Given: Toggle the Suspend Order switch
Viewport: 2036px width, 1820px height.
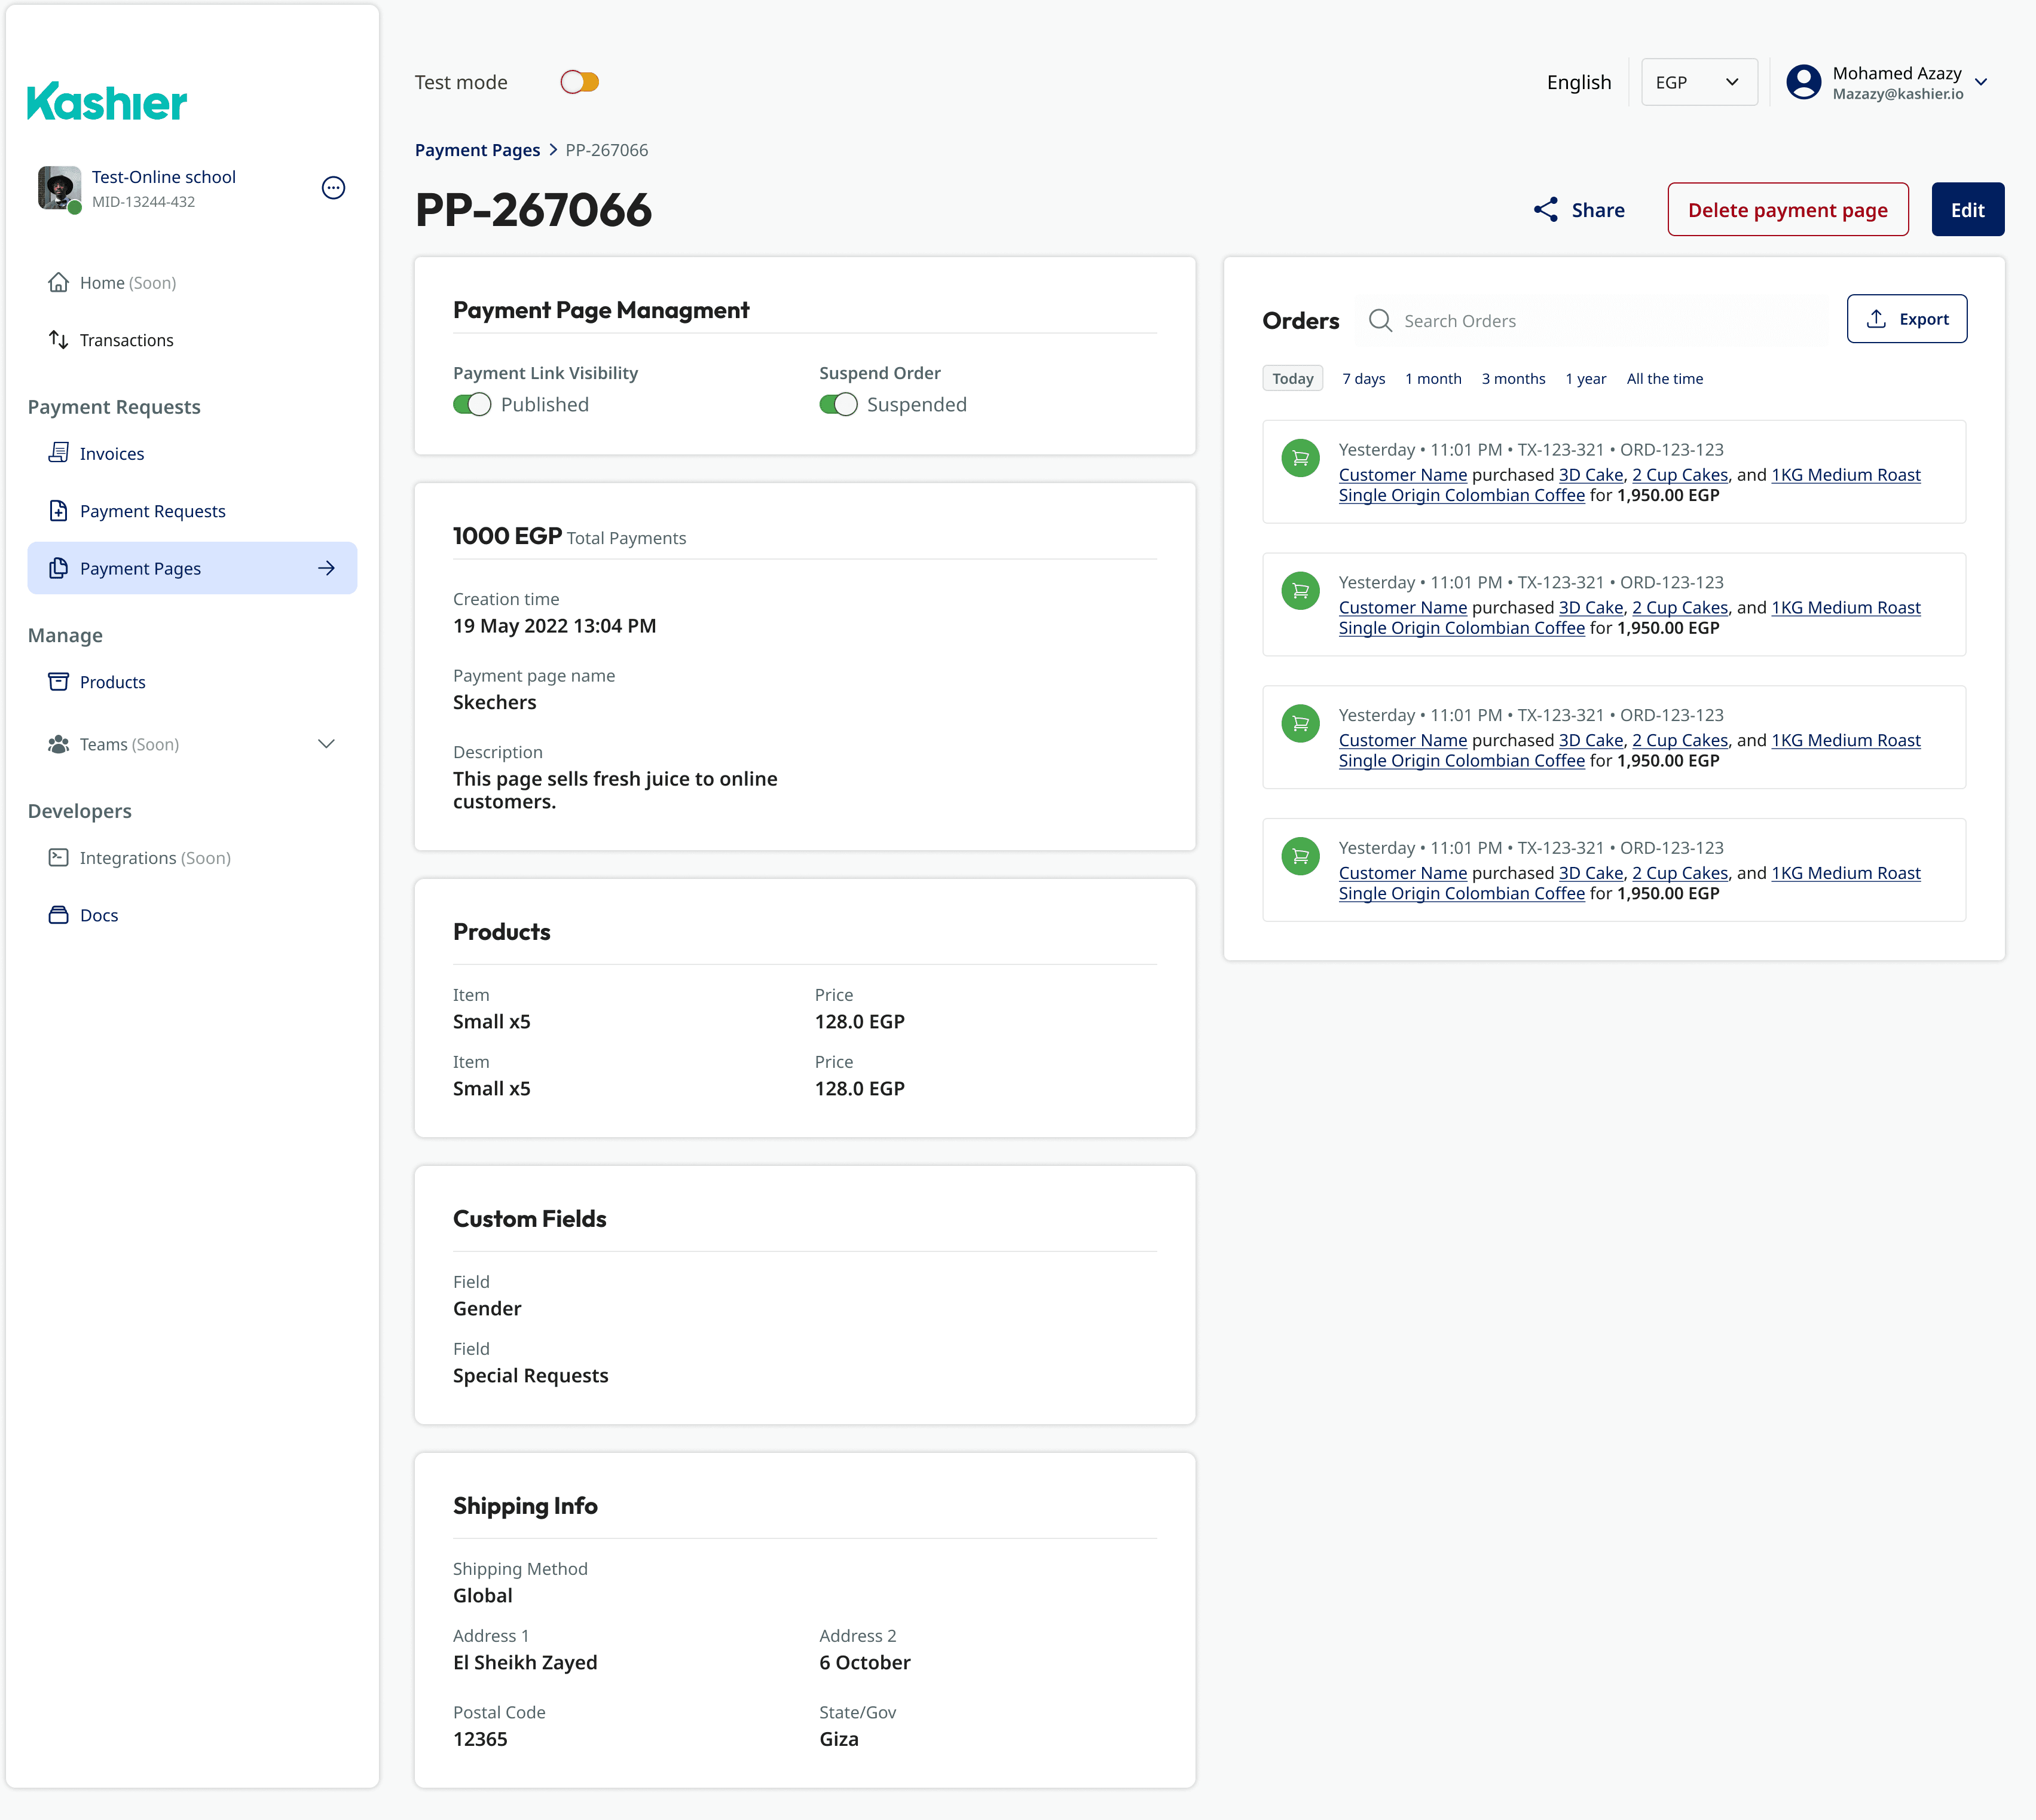Looking at the screenshot, I should (838, 405).
